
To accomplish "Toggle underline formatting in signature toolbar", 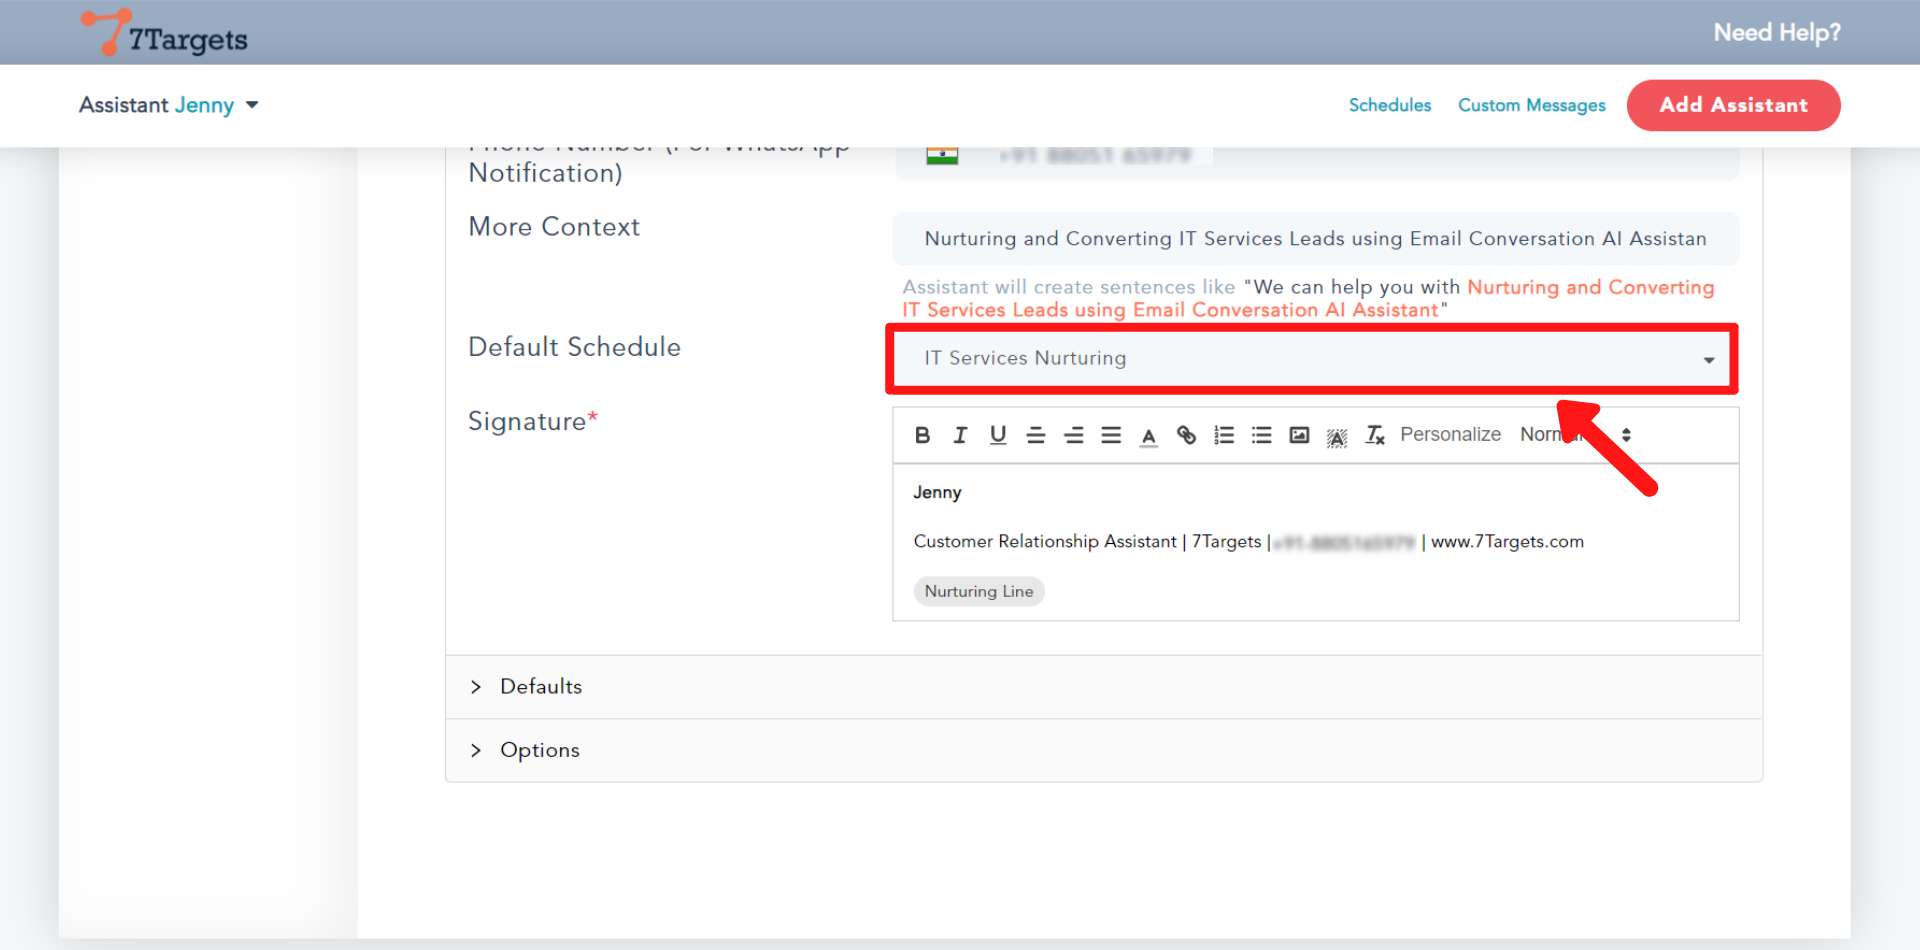I will click(x=997, y=435).
